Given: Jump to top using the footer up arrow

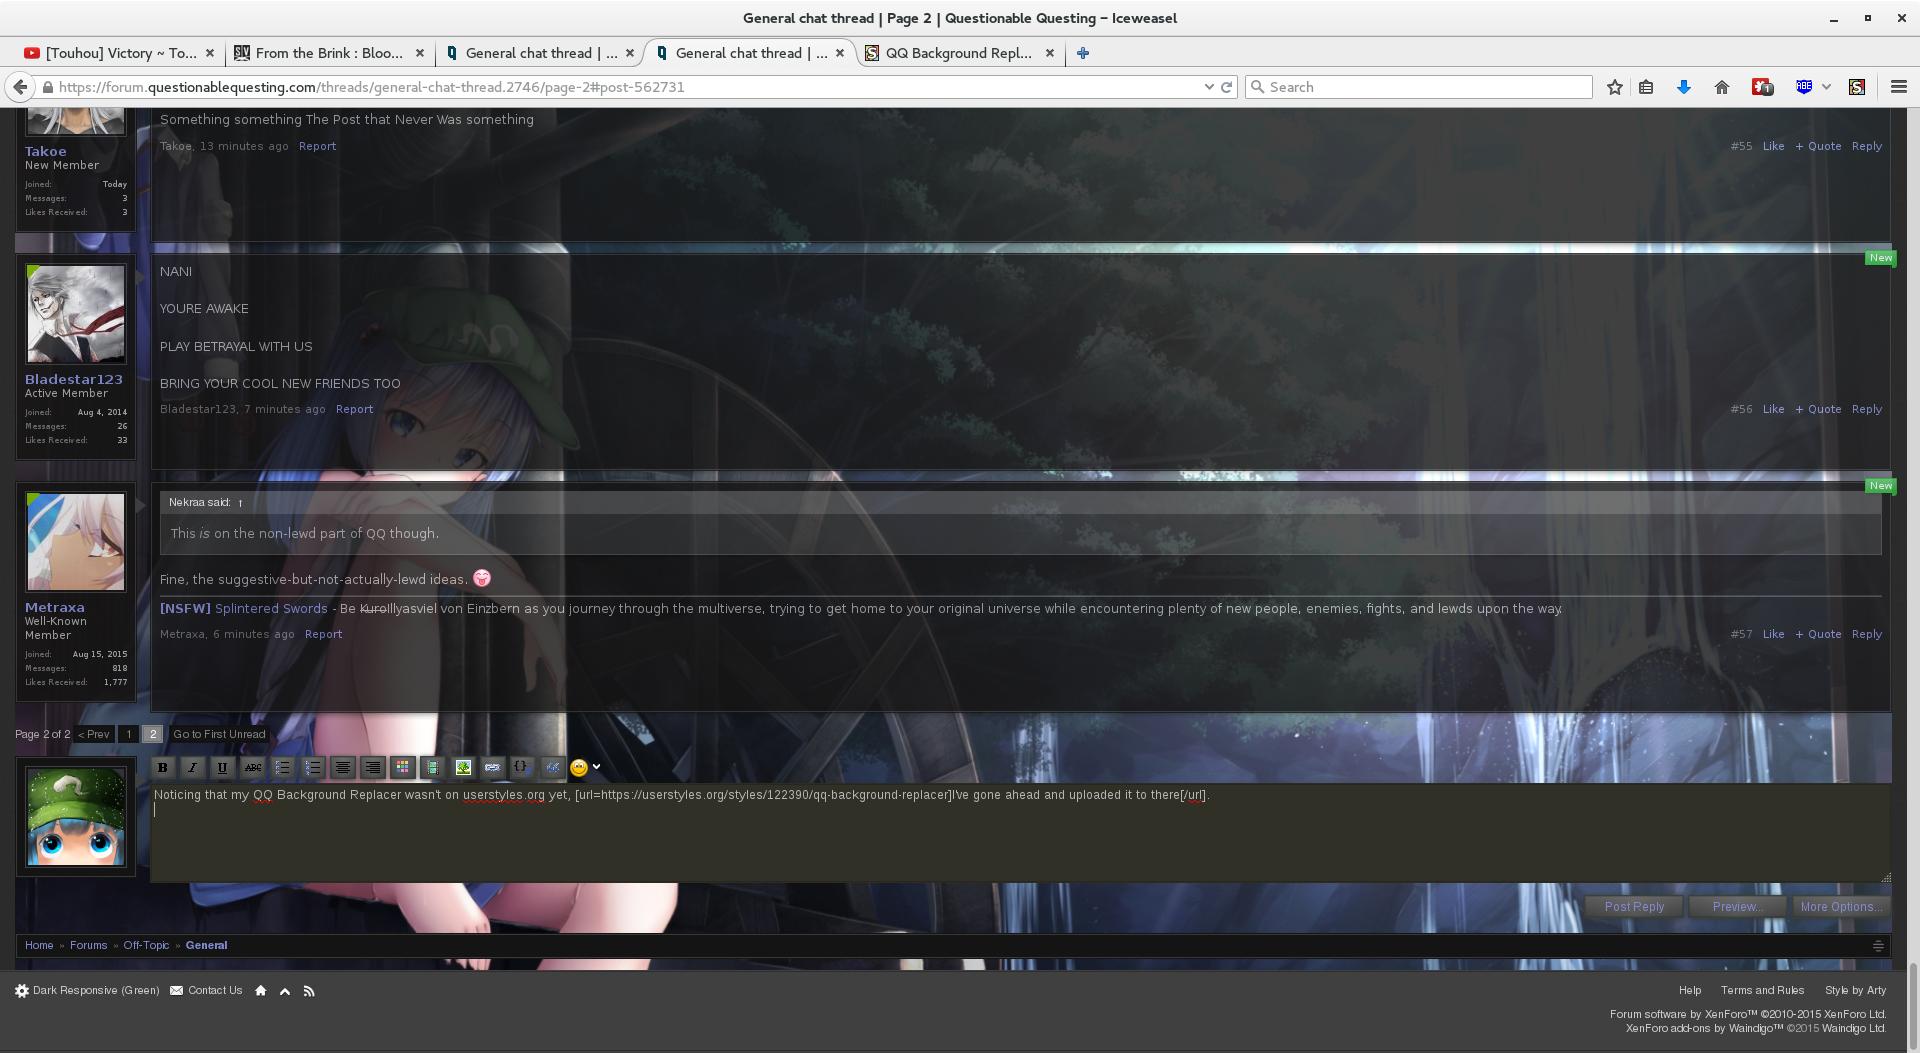Looking at the screenshot, I should pos(285,991).
